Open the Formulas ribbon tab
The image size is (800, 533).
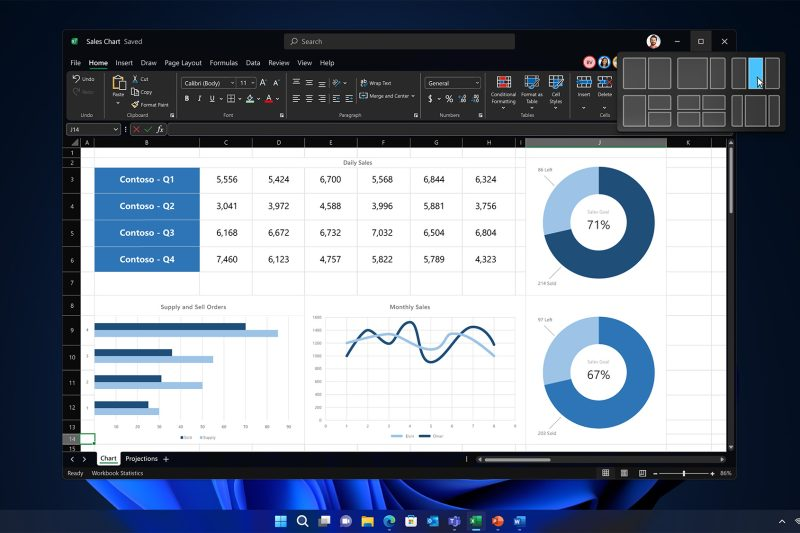[x=223, y=62]
